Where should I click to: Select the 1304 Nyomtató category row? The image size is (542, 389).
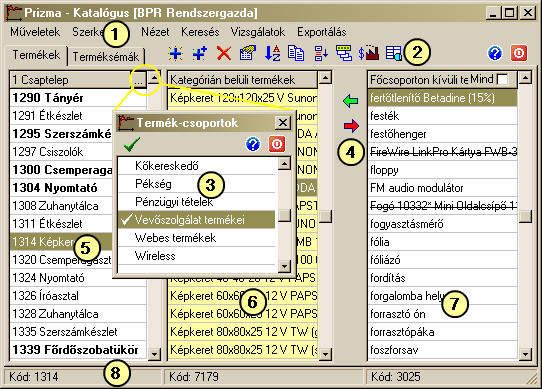[62, 188]
